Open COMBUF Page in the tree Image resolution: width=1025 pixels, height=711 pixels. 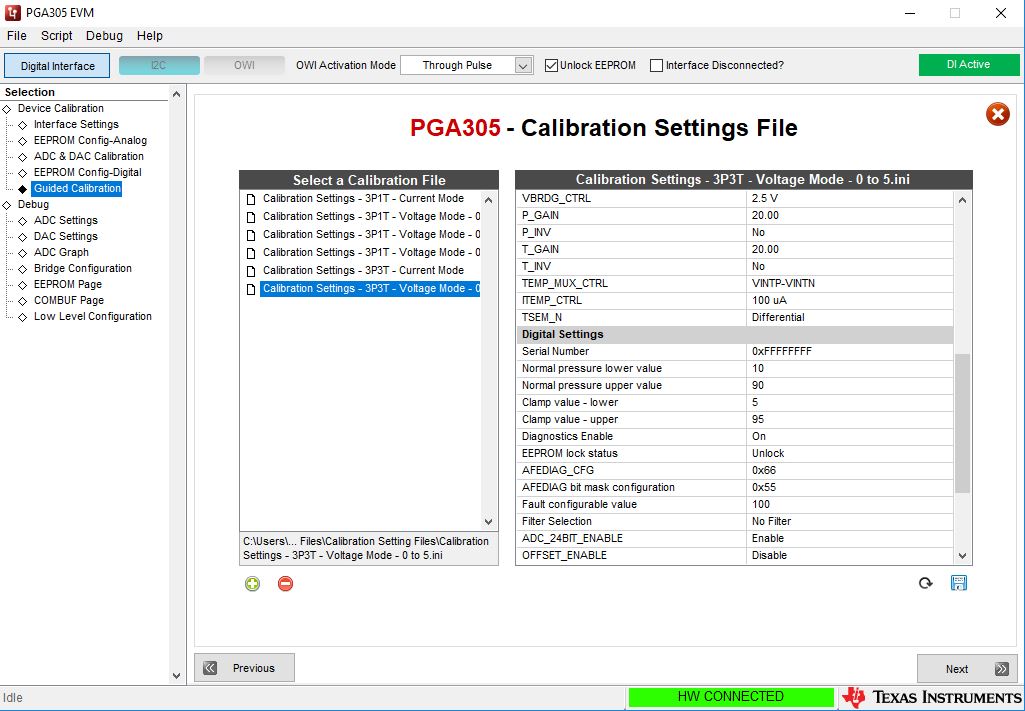point(69,301)
